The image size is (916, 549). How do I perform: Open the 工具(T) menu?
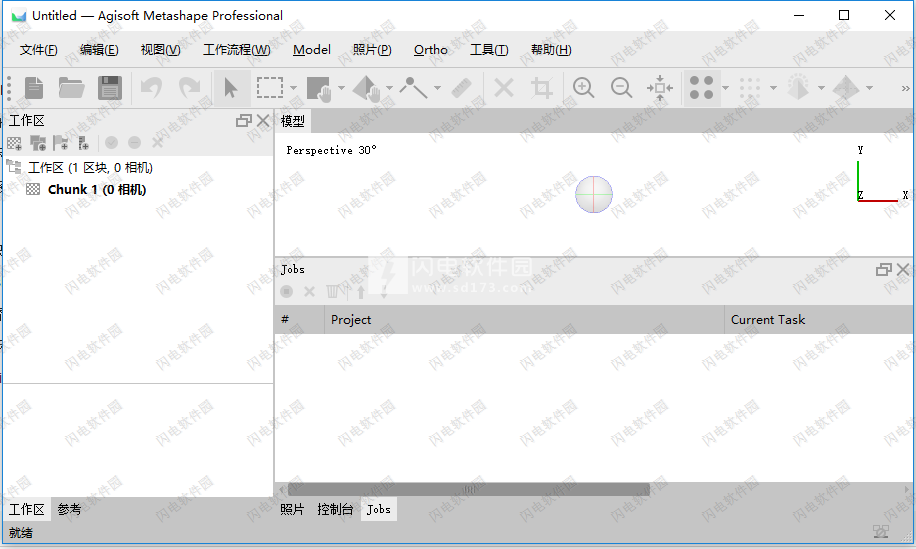tap(490, 50)
